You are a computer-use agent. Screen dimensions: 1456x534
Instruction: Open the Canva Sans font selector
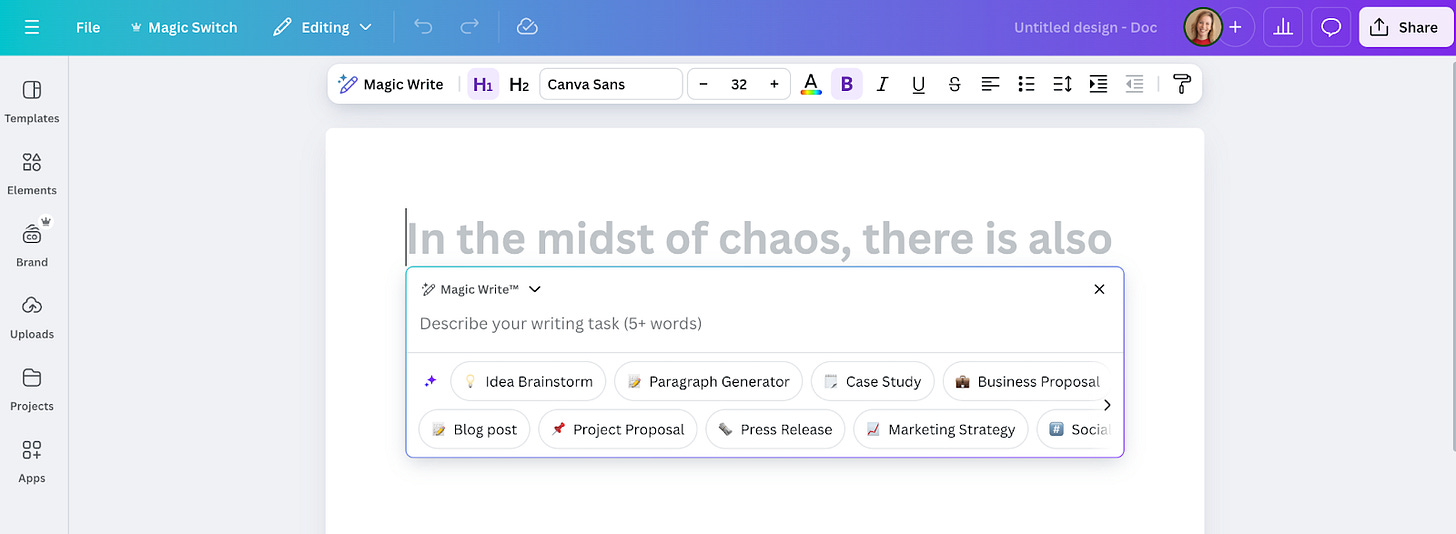click(611, 84)
